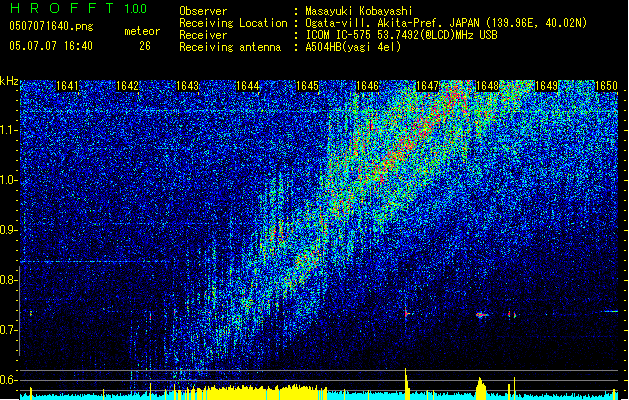The image size is (629, 400).
Task: Click the meteor count 26
Action: click(x=145, y=46)
